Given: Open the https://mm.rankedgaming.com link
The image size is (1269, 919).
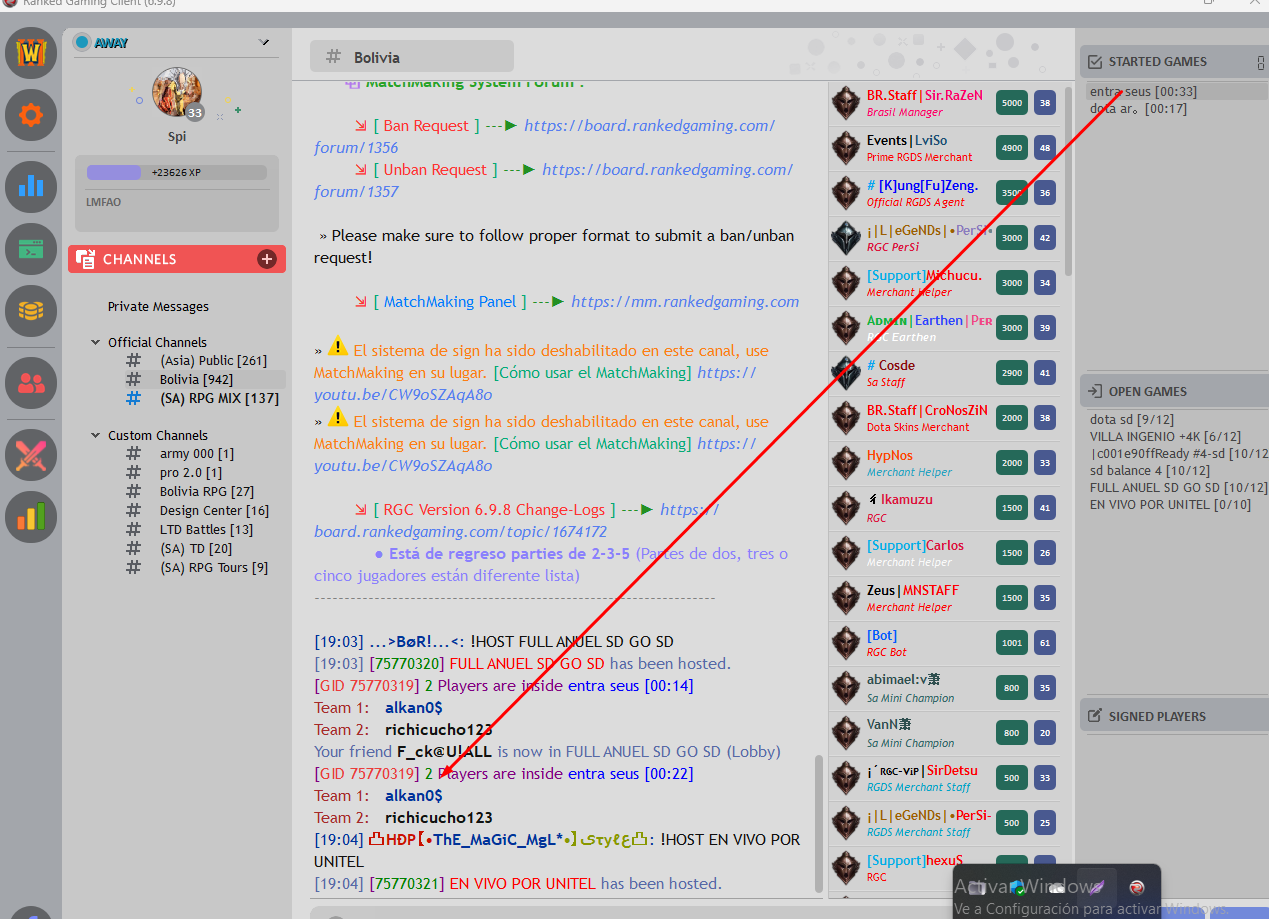Looking at the screenshot, I should click(685, 302).
